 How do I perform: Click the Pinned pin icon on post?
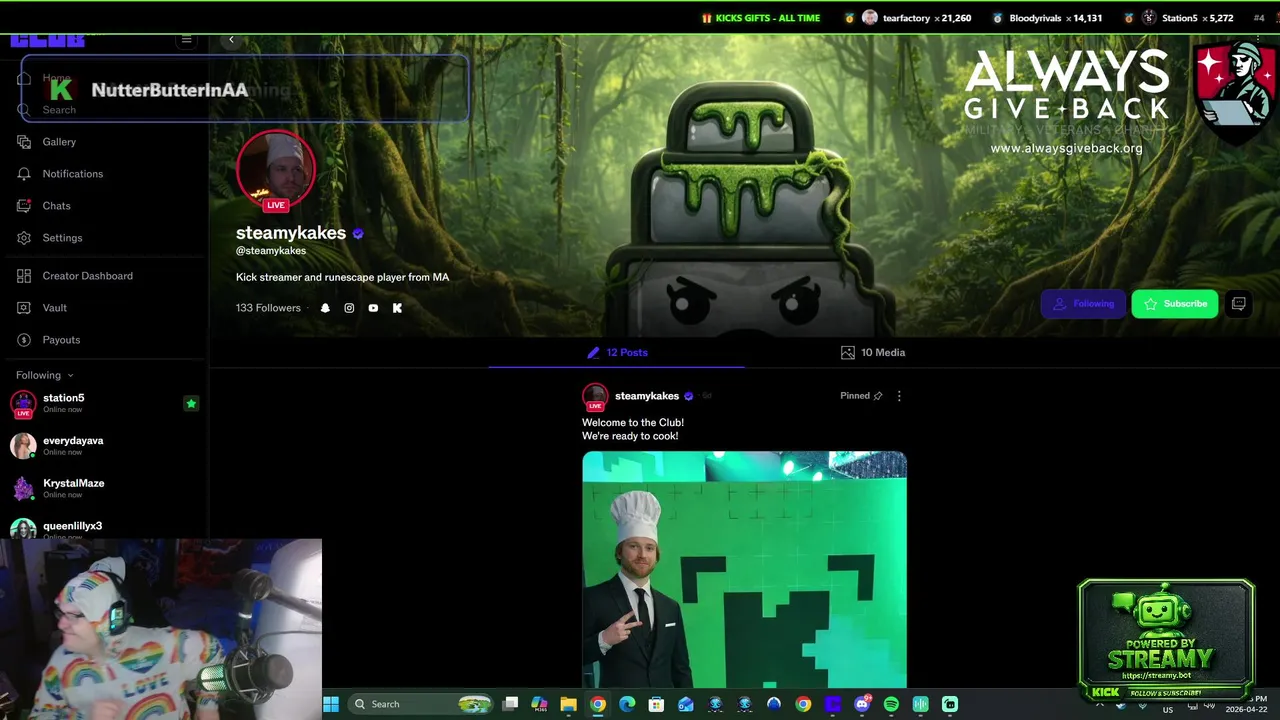pos(878,396)
